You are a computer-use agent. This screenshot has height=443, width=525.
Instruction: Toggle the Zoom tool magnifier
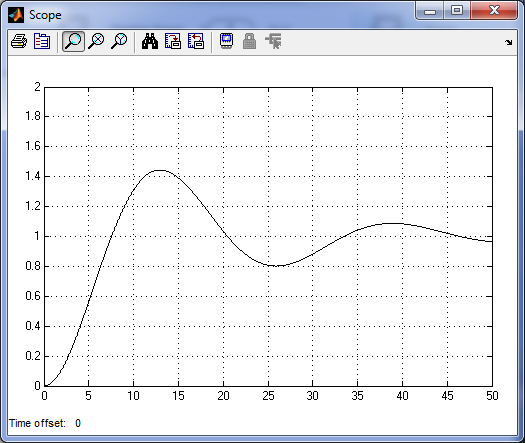tap(73, 42)
